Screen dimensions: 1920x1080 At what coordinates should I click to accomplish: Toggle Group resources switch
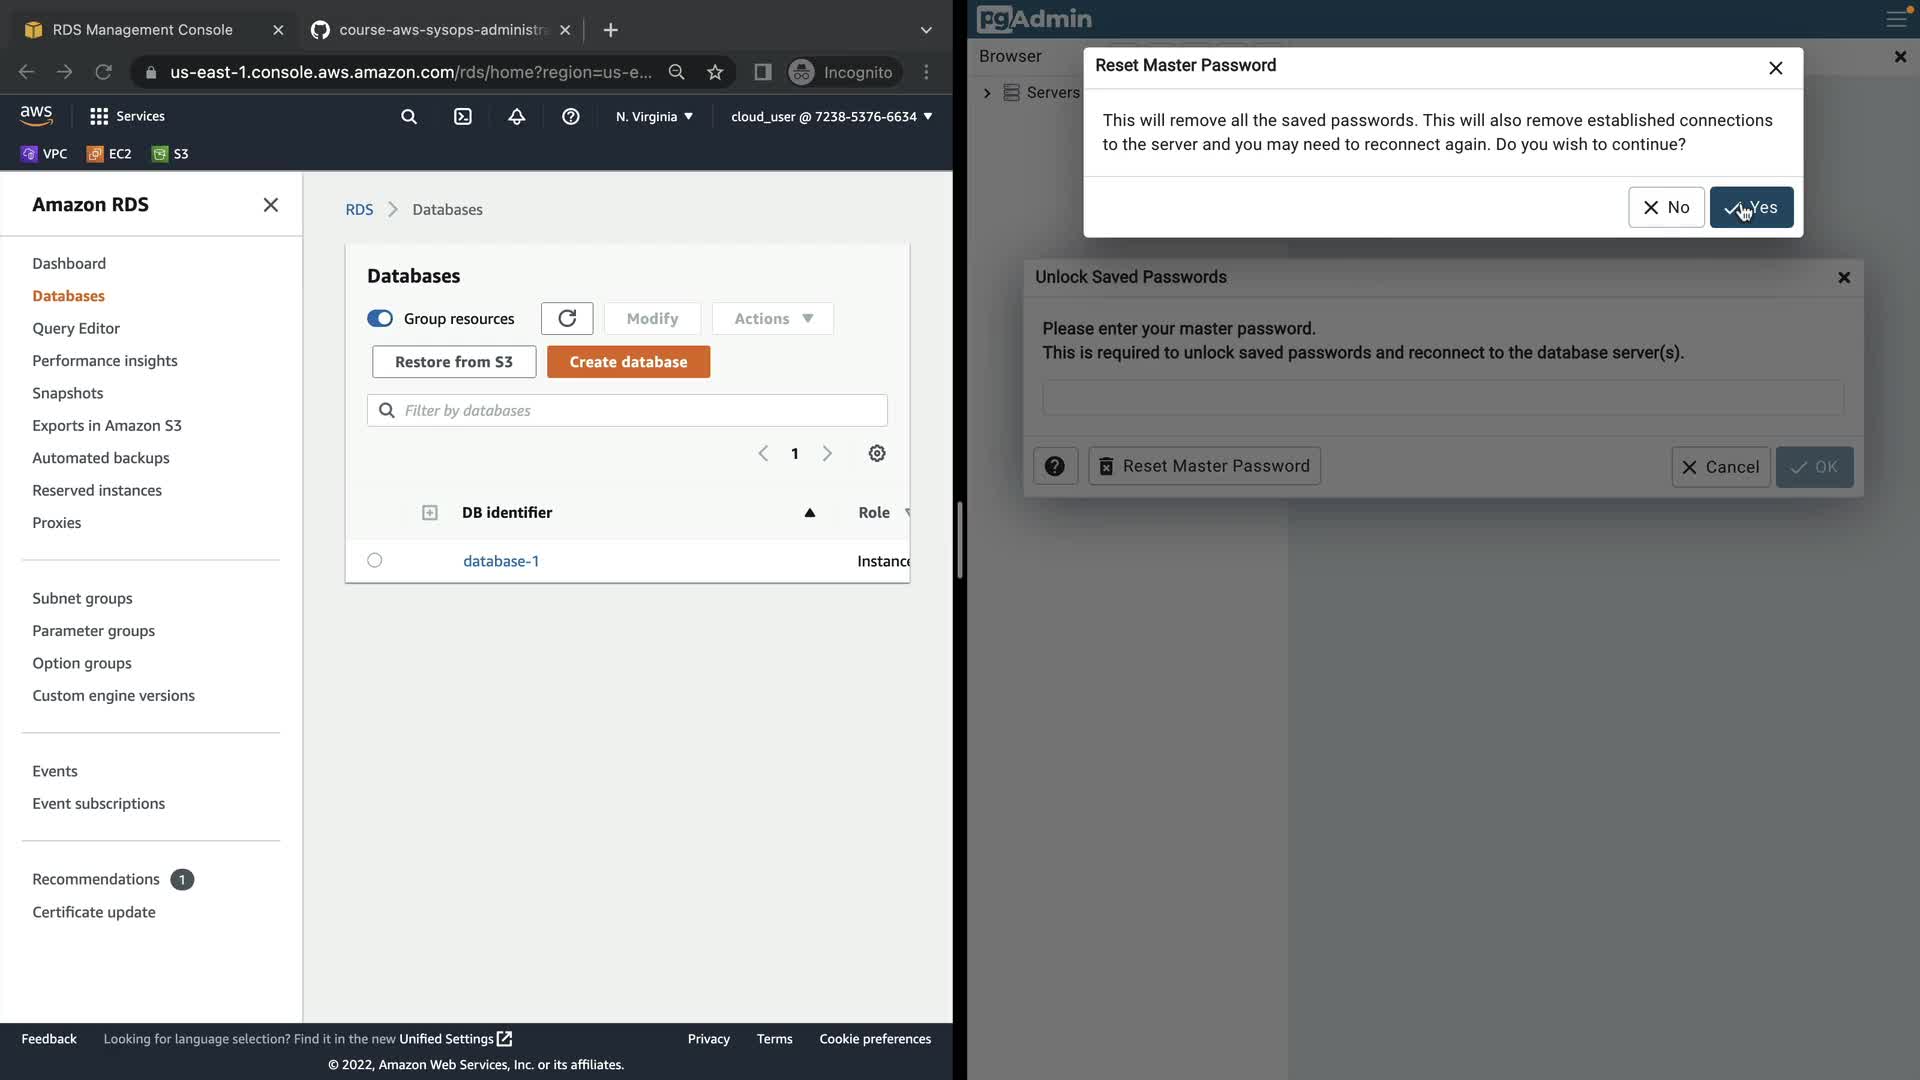pos(380,318)
